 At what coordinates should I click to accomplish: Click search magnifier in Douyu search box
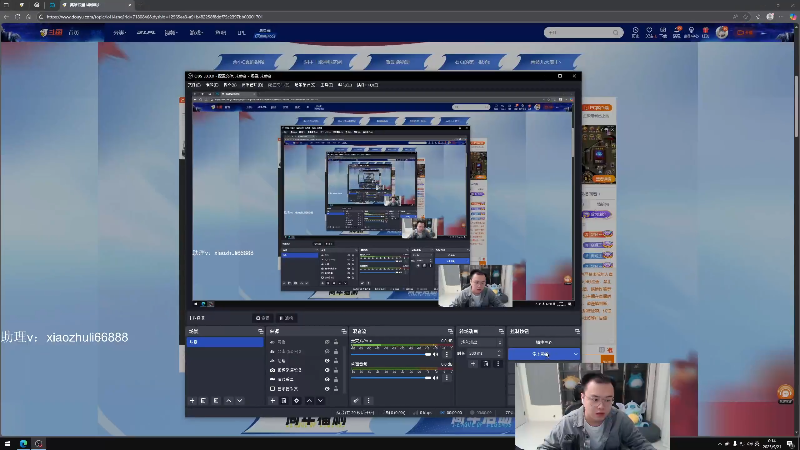pos(616,33)
